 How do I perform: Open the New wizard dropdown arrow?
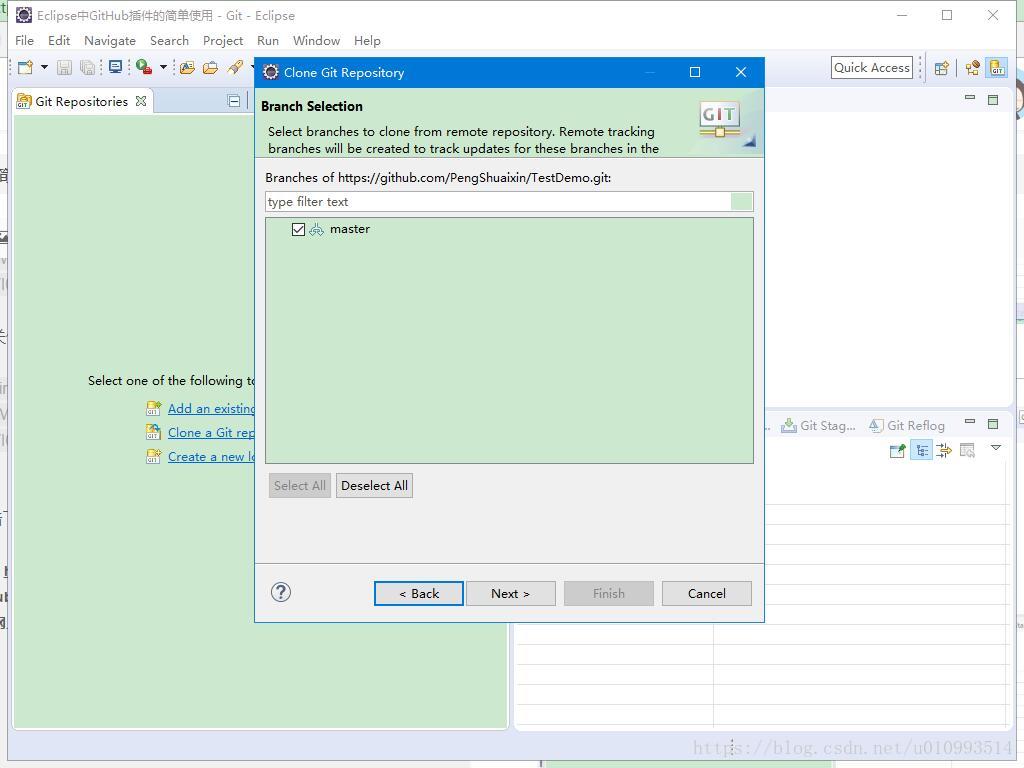pos(44,67)
